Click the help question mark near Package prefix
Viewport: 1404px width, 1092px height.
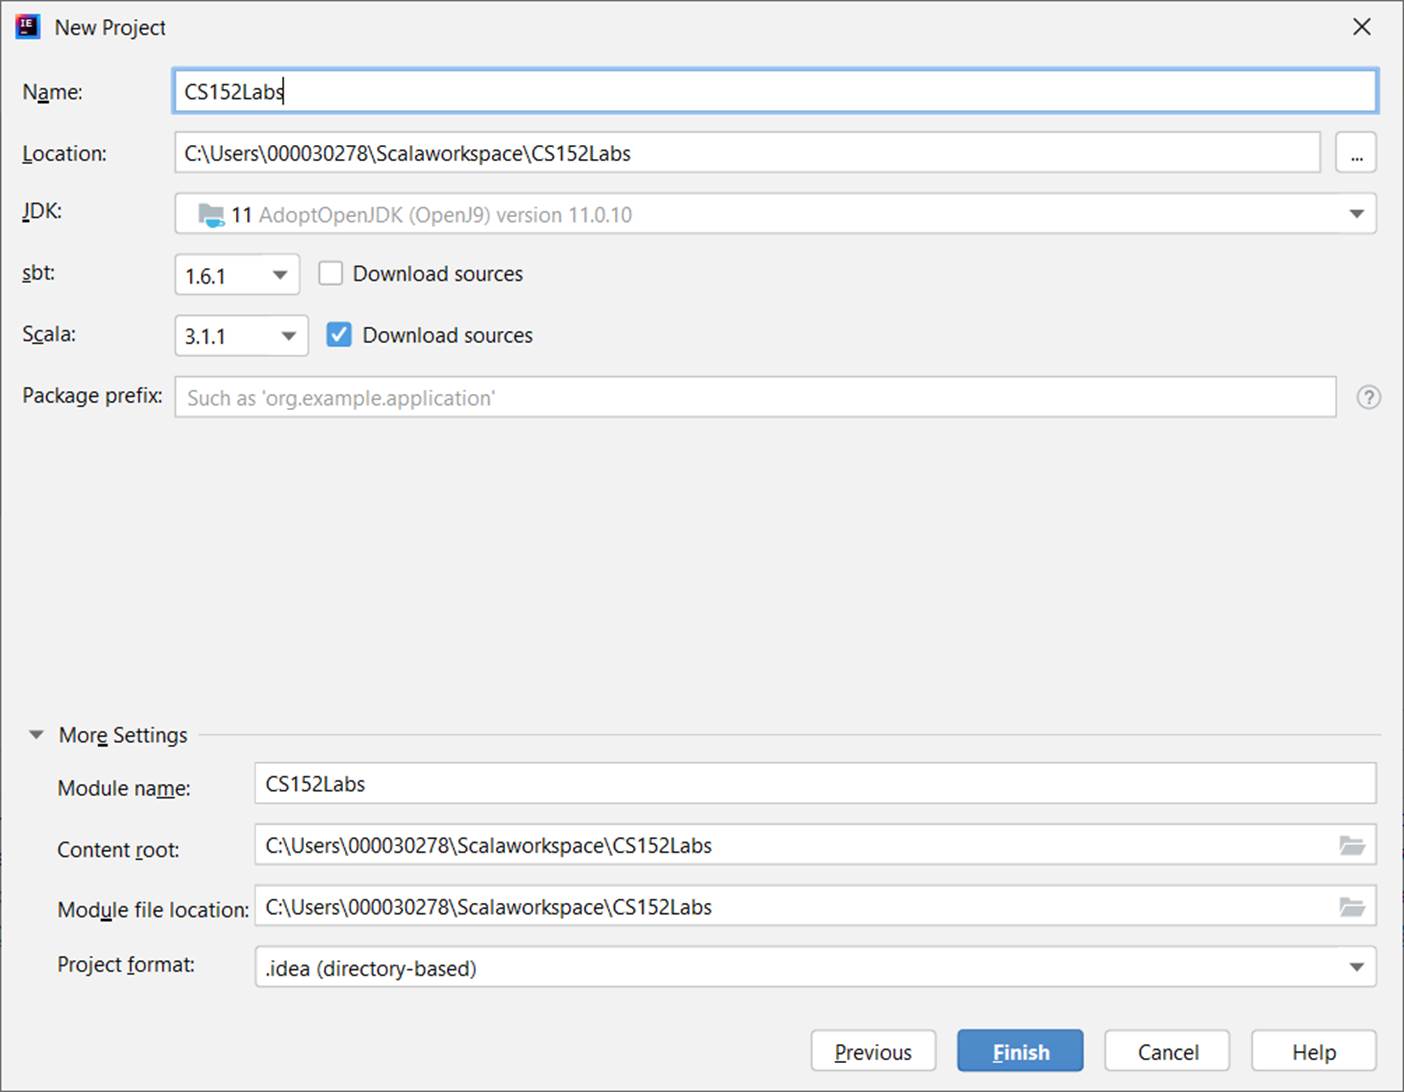coord(1368,397)
